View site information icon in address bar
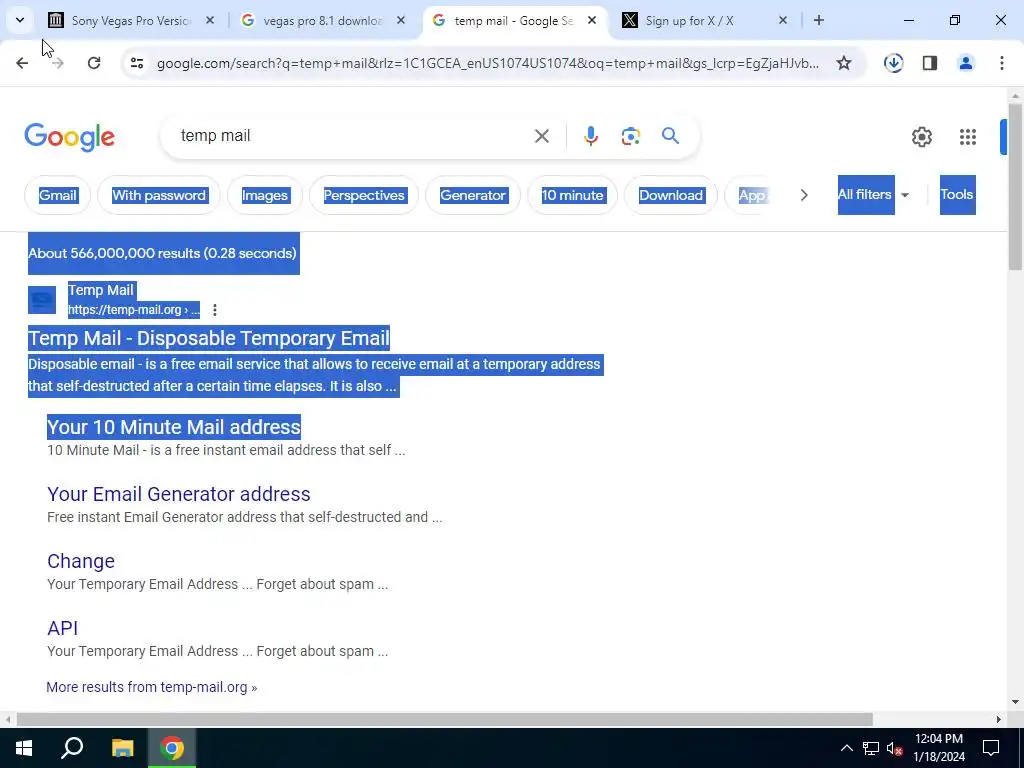The image size is (1024, 768). [137, 63]
